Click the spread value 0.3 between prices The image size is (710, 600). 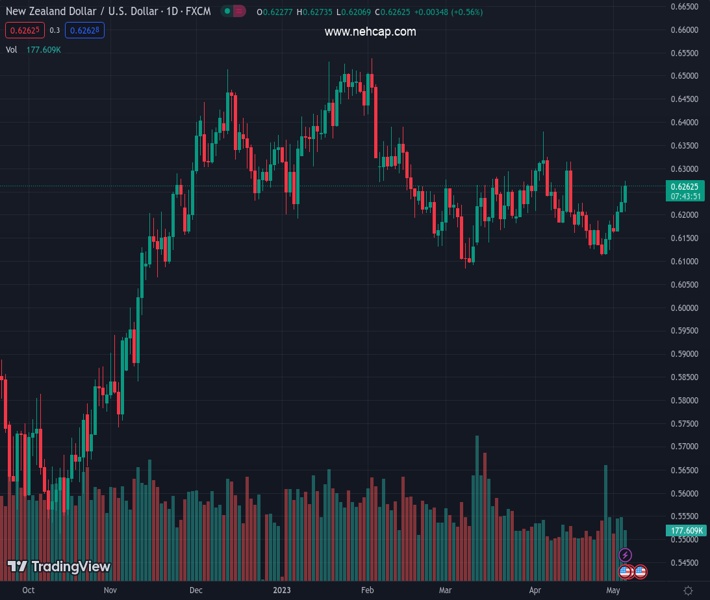coord(54,30)
